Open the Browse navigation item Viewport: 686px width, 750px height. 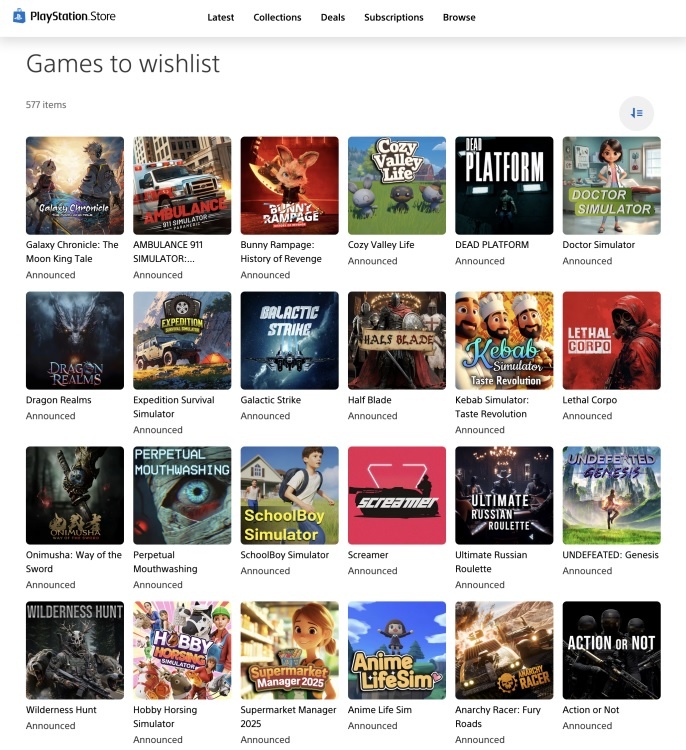coord(459,18)
